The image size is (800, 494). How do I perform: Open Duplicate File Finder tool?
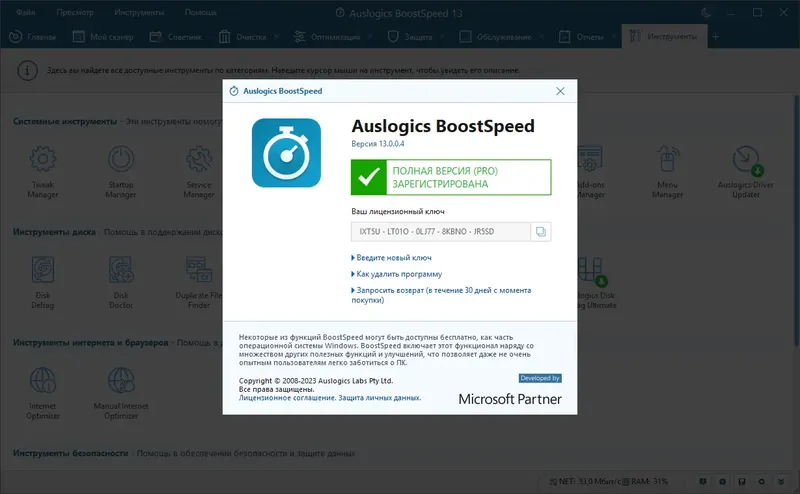(198, 283)
